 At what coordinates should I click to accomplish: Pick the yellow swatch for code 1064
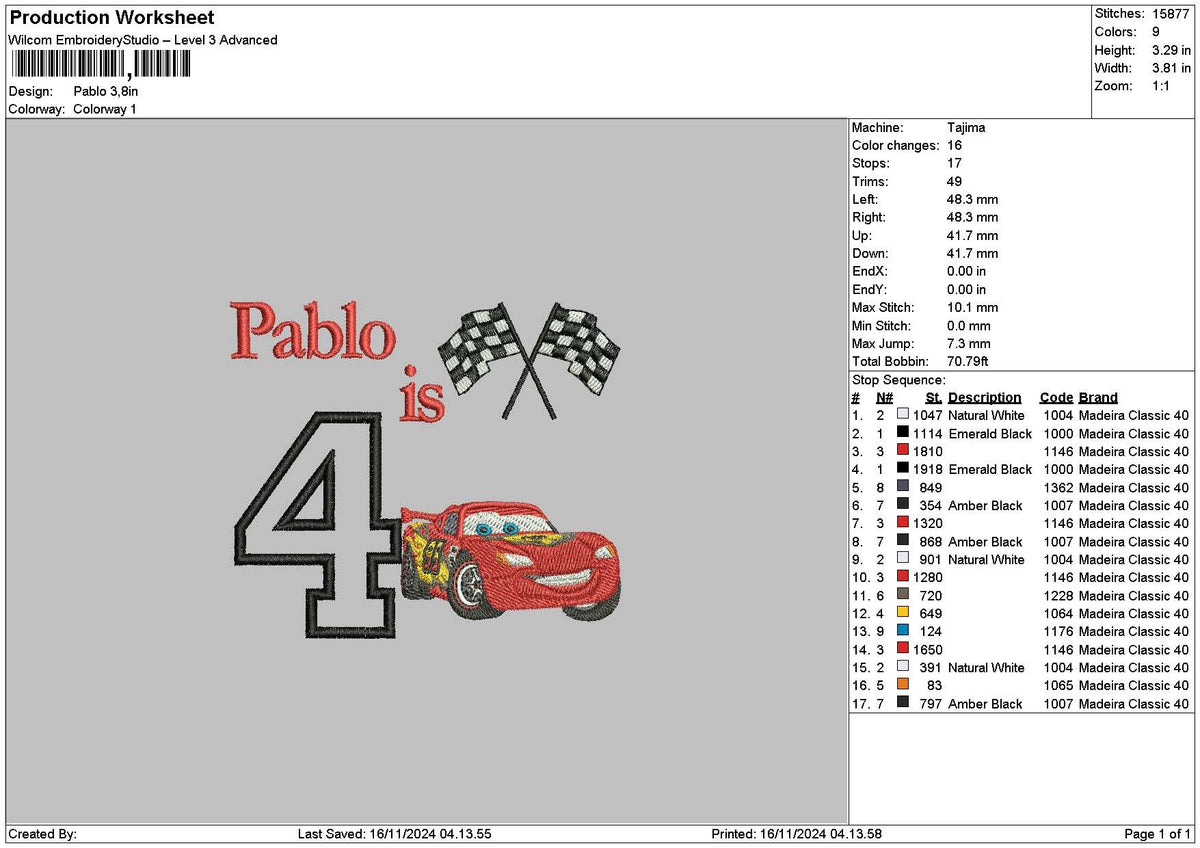click(x=903, y=612)
